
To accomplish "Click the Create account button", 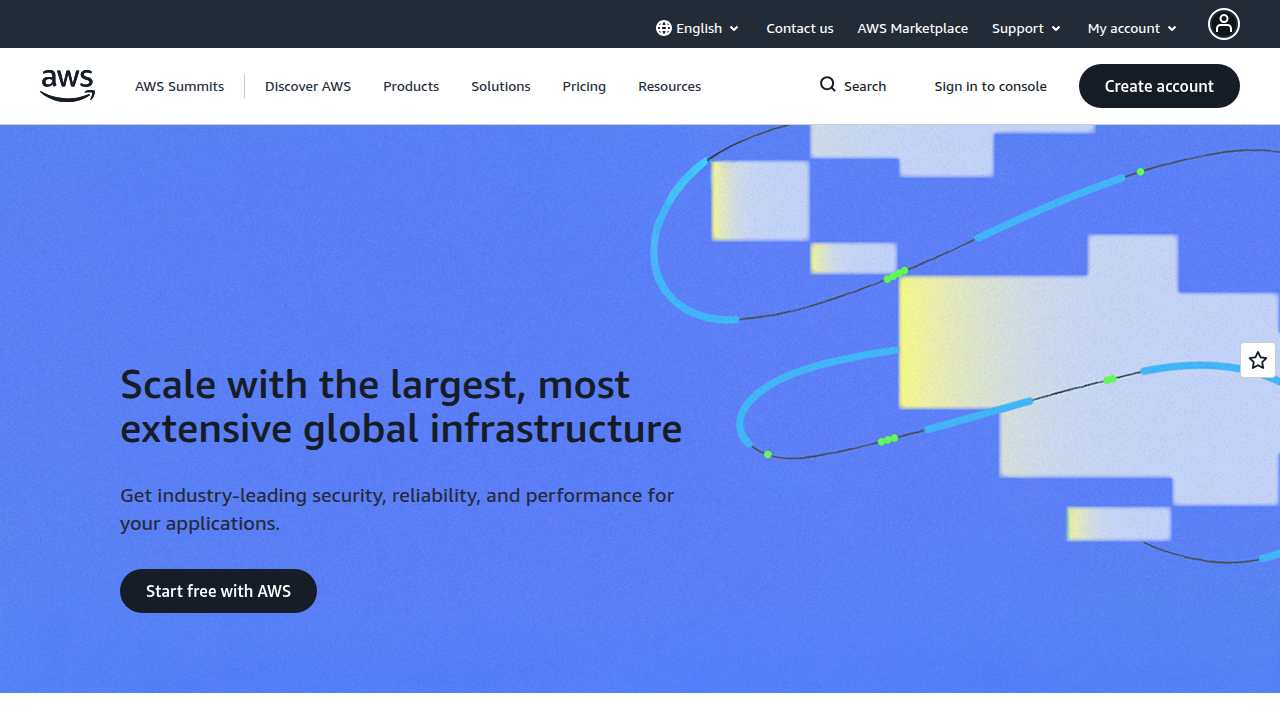I will coord(1159,86).
